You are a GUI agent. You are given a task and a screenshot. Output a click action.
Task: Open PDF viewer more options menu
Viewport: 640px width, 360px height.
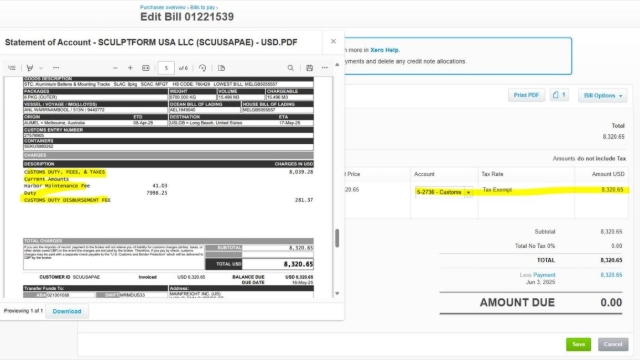[324, 68]
